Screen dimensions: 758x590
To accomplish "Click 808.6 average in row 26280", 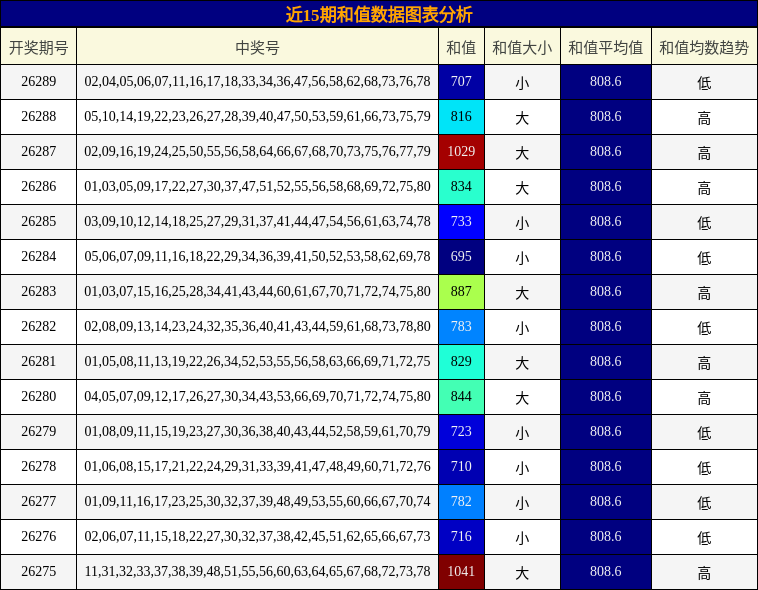I will click(606, 397).
